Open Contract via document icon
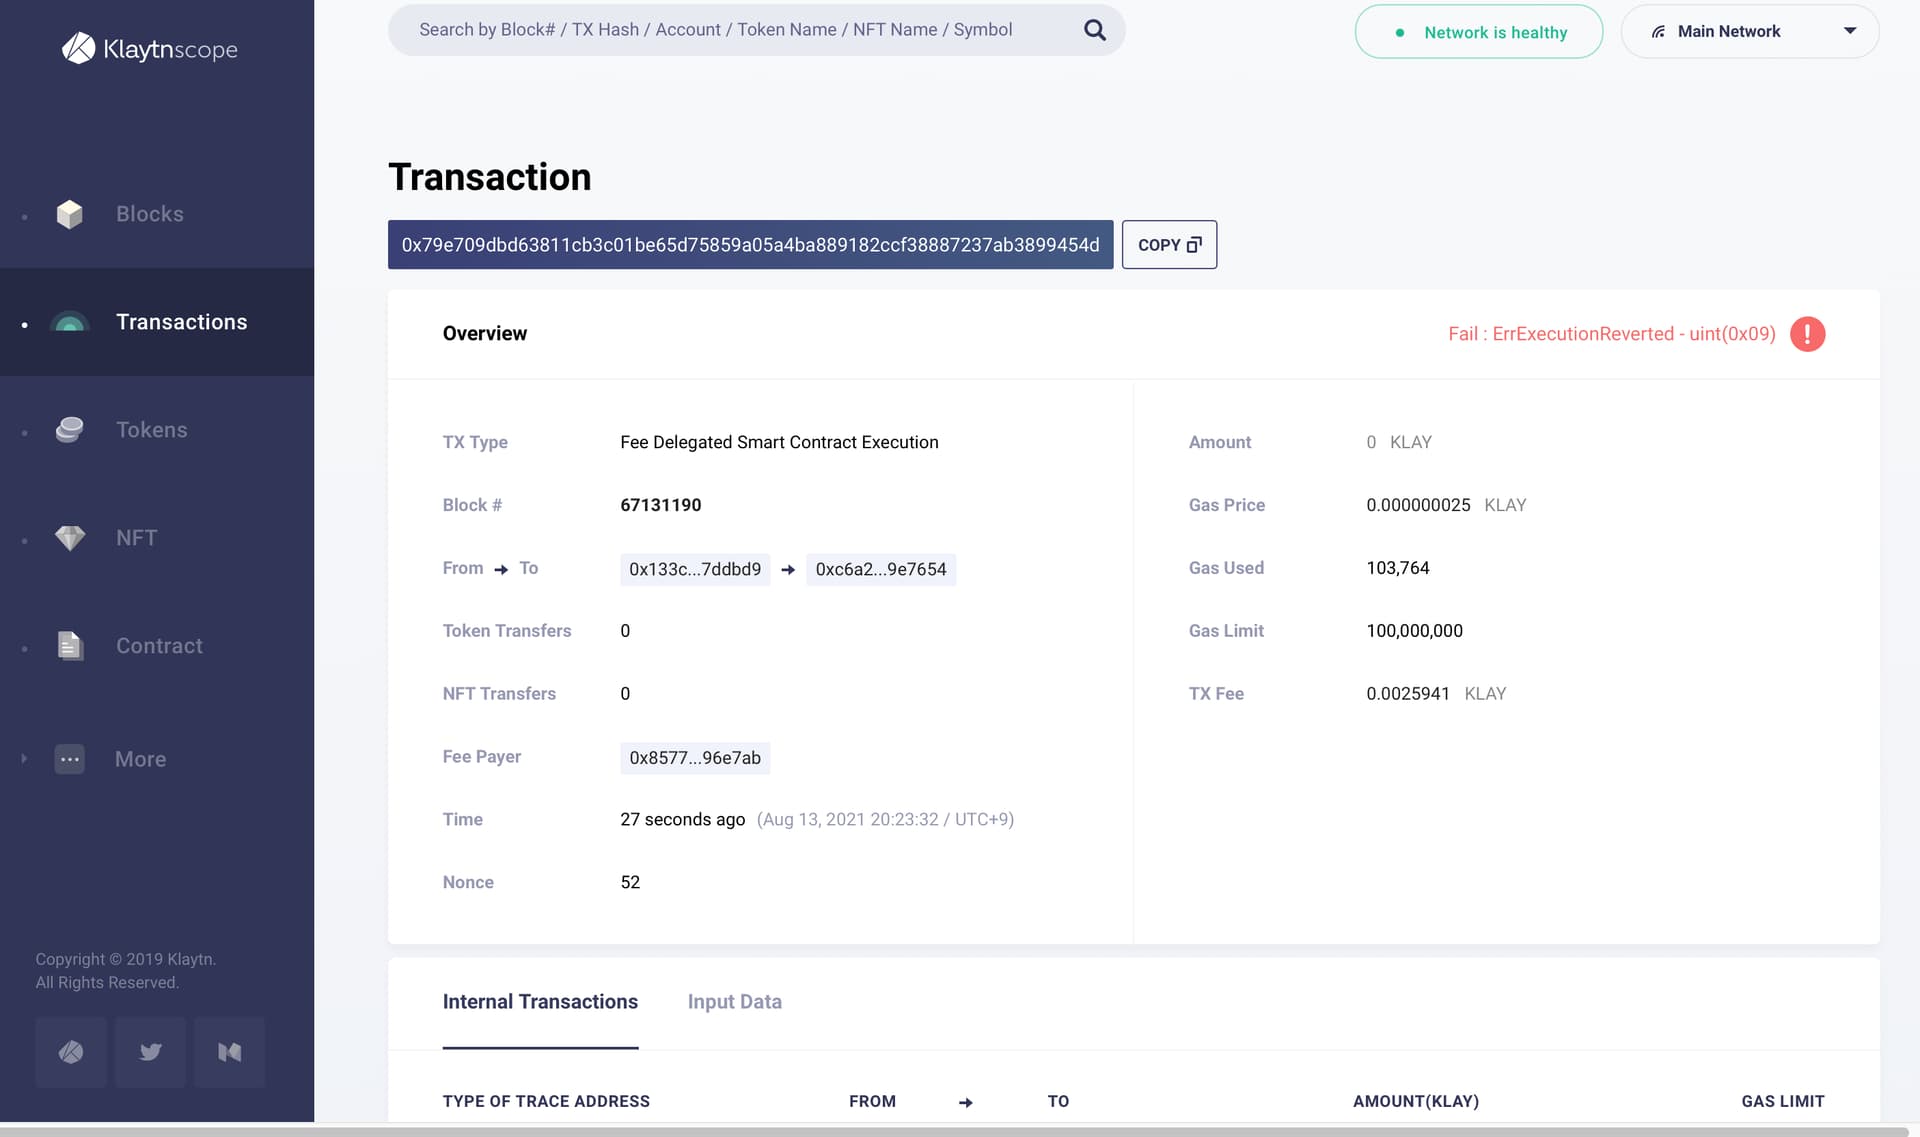Screen dimensions: 1920x1137 [x=70, y=646]
